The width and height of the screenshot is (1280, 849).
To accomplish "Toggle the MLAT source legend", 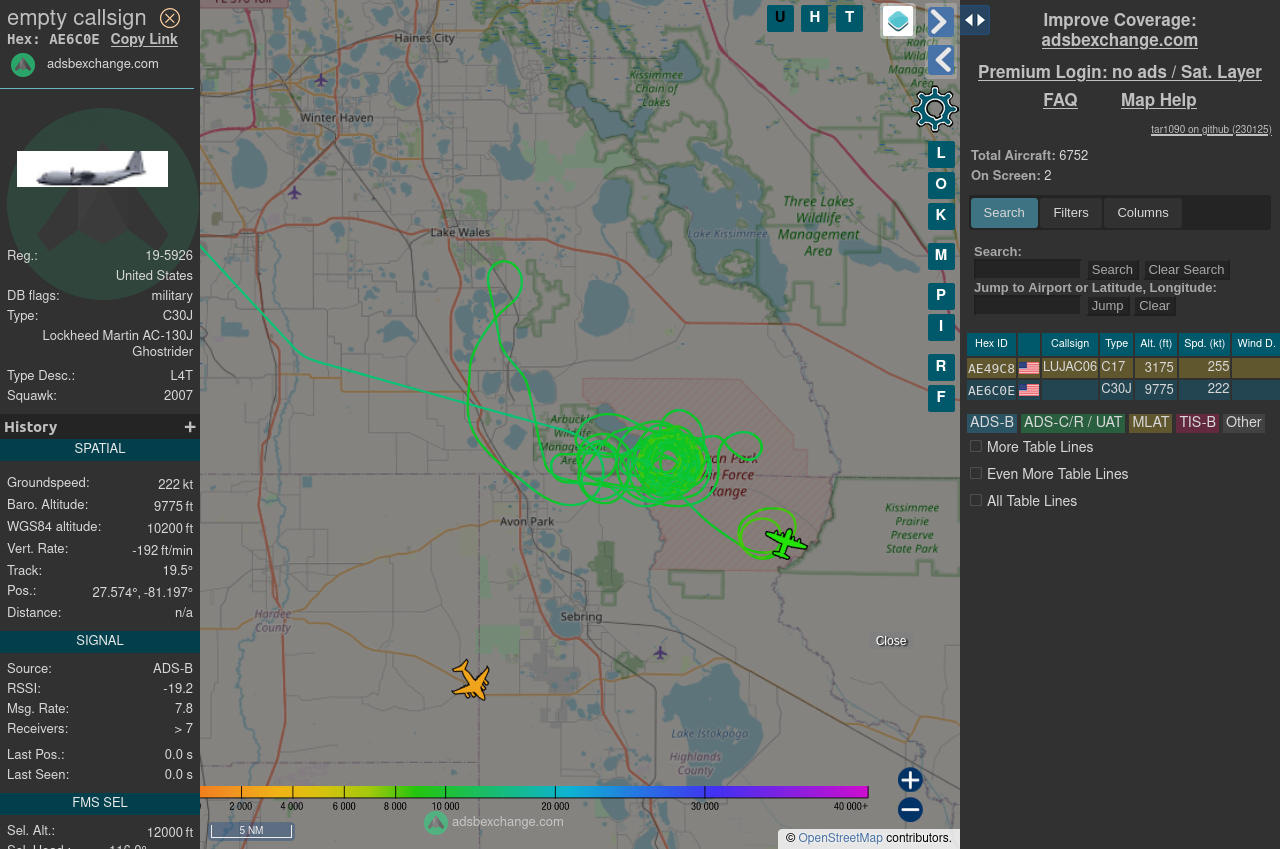I will (1150, 423).
